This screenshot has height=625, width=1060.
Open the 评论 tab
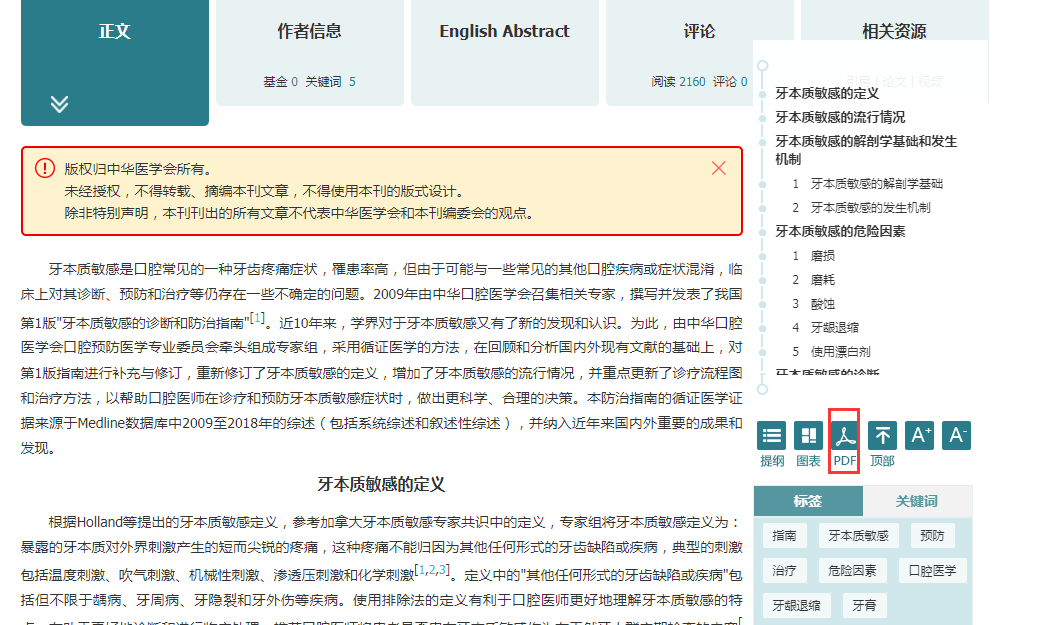coord(699,52)
